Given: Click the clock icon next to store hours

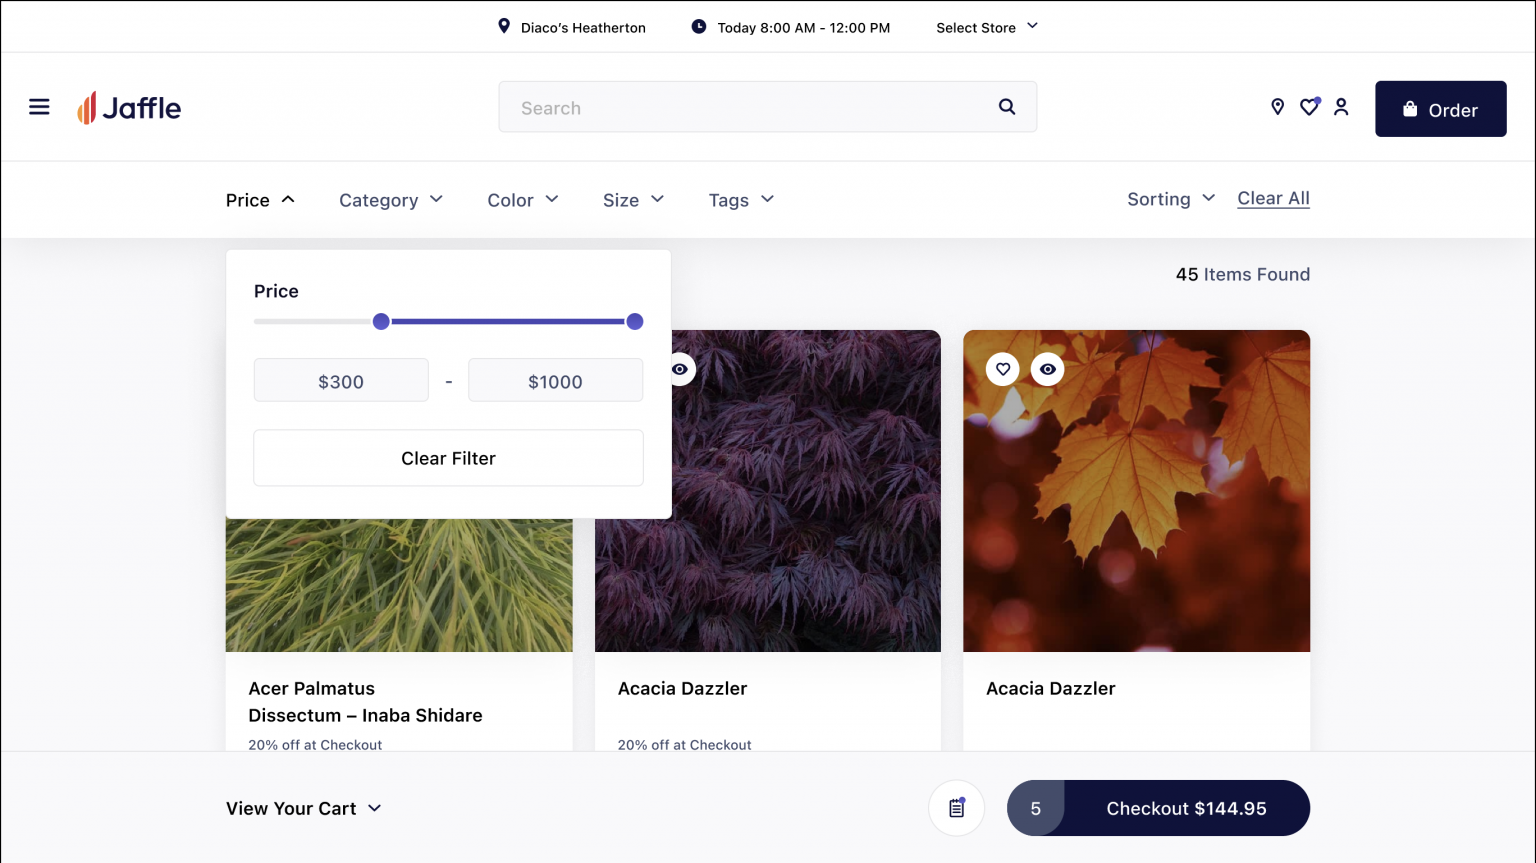Looking at the screenshot, I should click(698, 27).
